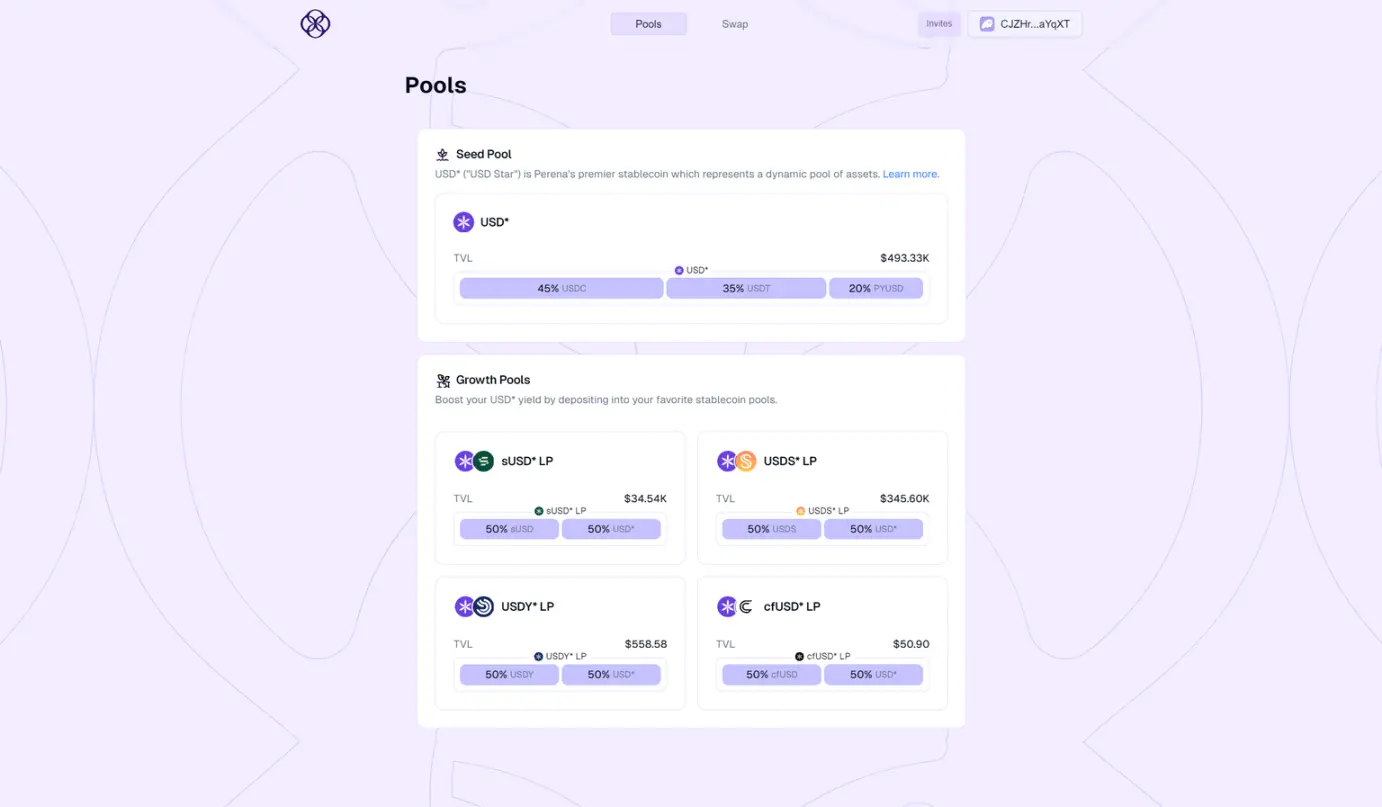Click the USD* token star icon
Viewport: 1382px width, 807px height.
463,222
